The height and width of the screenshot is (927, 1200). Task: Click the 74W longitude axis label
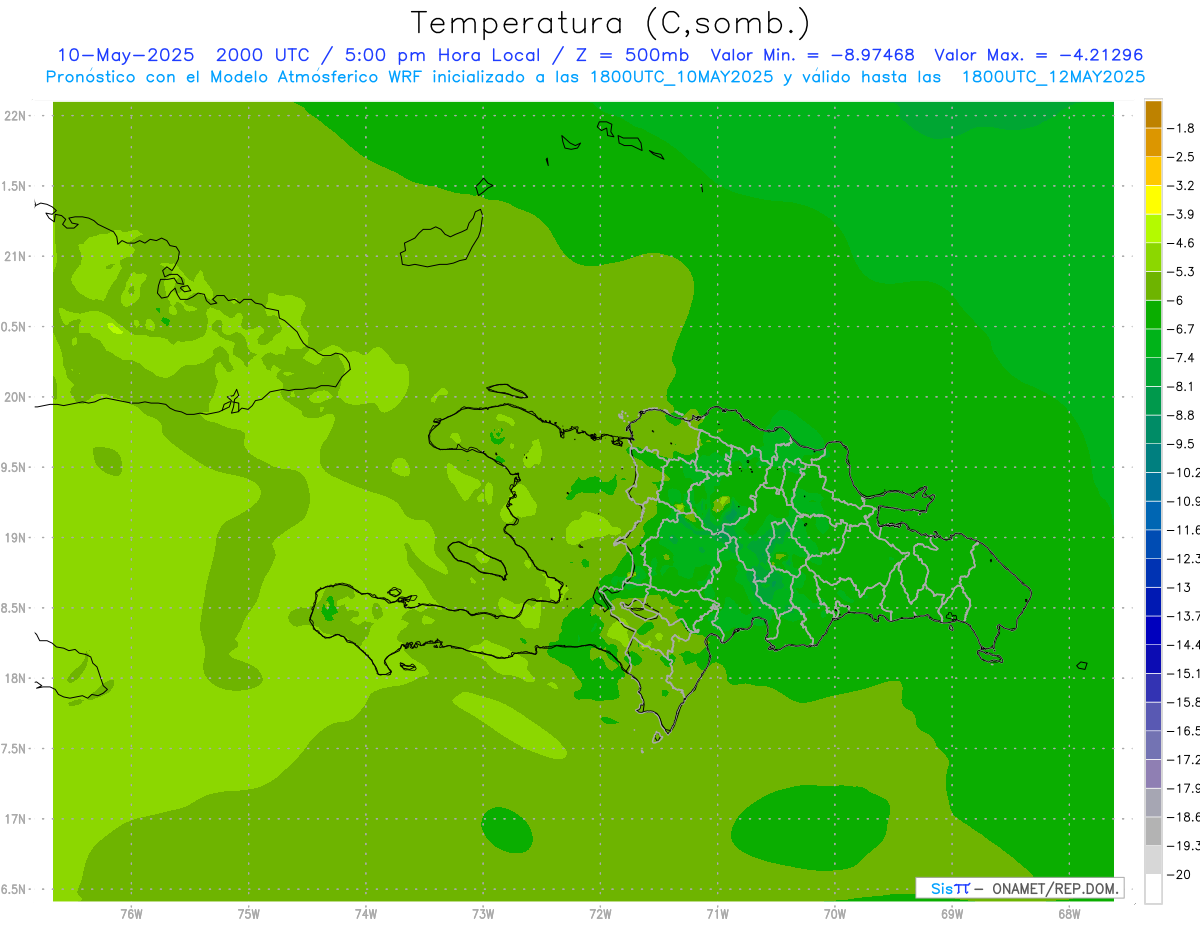[x=366, y=913]
